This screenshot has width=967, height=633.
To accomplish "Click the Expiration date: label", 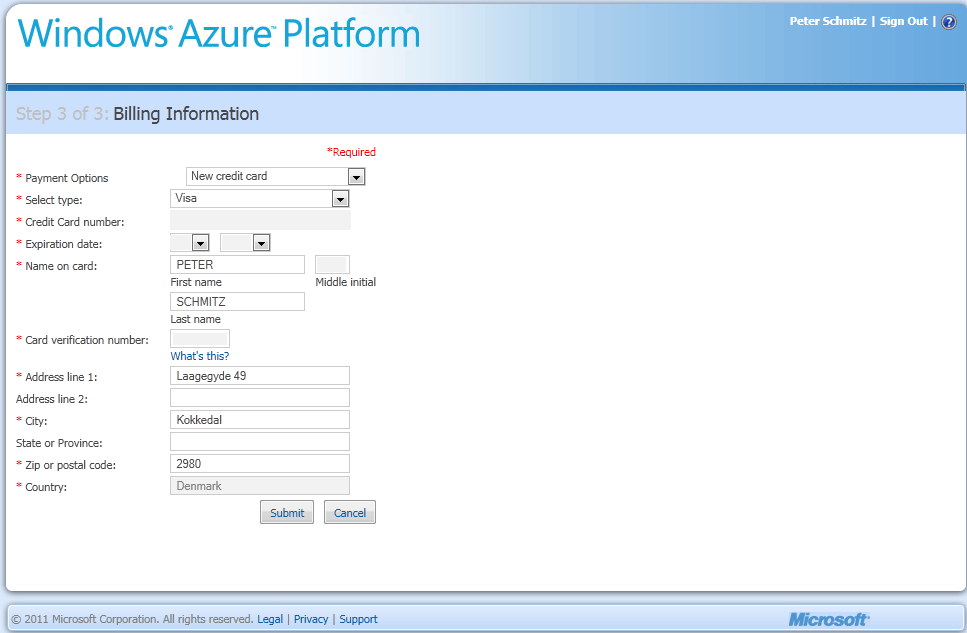I will 64,244.
